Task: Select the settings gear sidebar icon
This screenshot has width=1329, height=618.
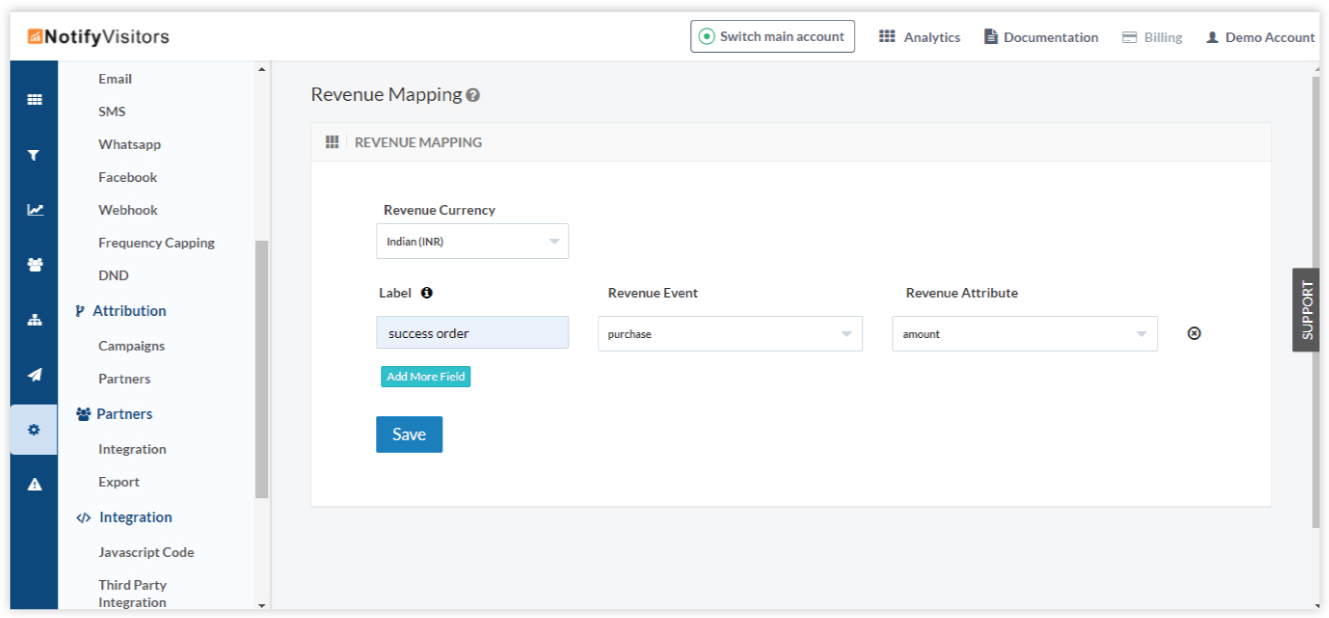Action: pos(35,430)
